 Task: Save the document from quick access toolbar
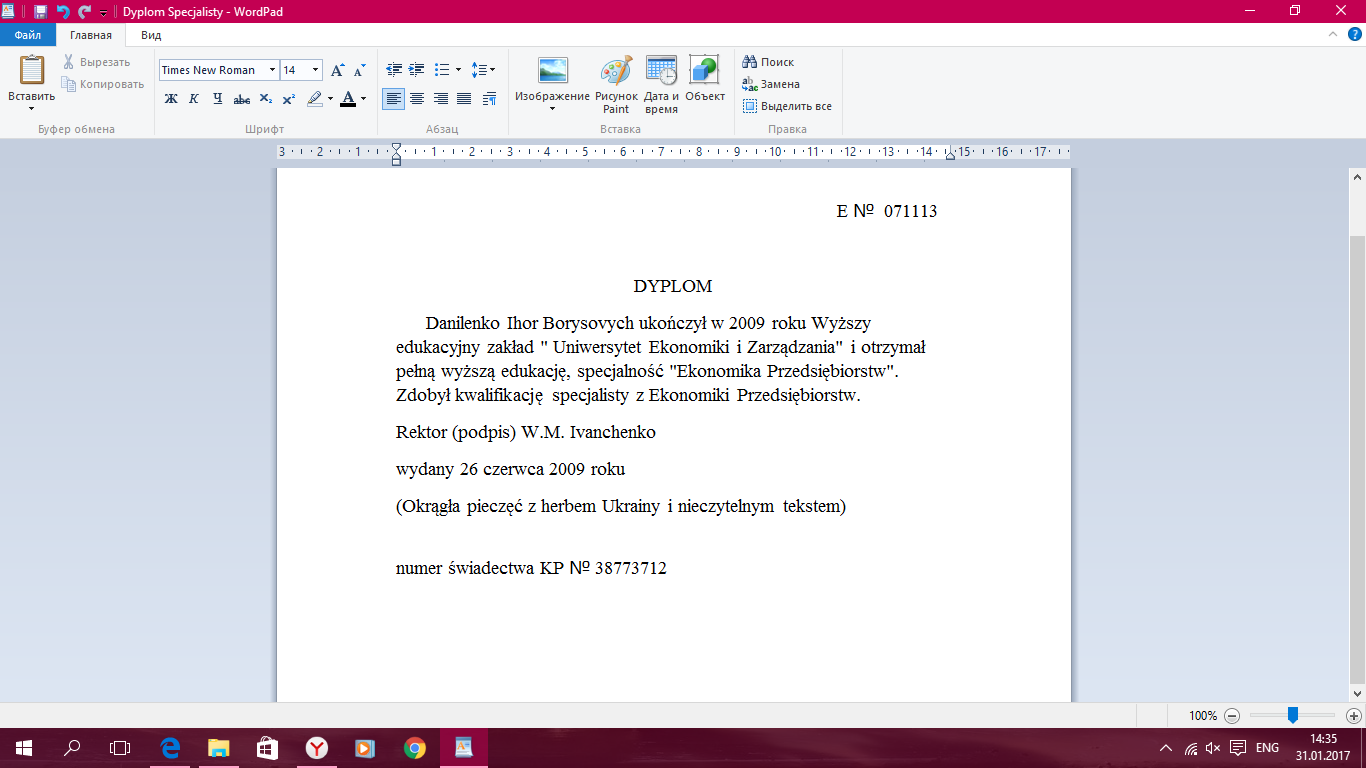coord(40,12)
